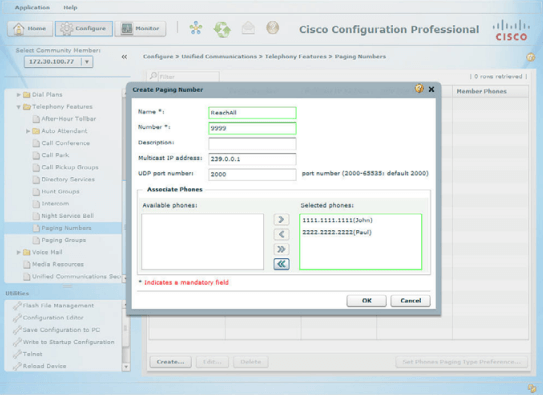Click the UDP port number field
Screen dimensions: 543x395
pyautogui.click(x=252, y=174)
